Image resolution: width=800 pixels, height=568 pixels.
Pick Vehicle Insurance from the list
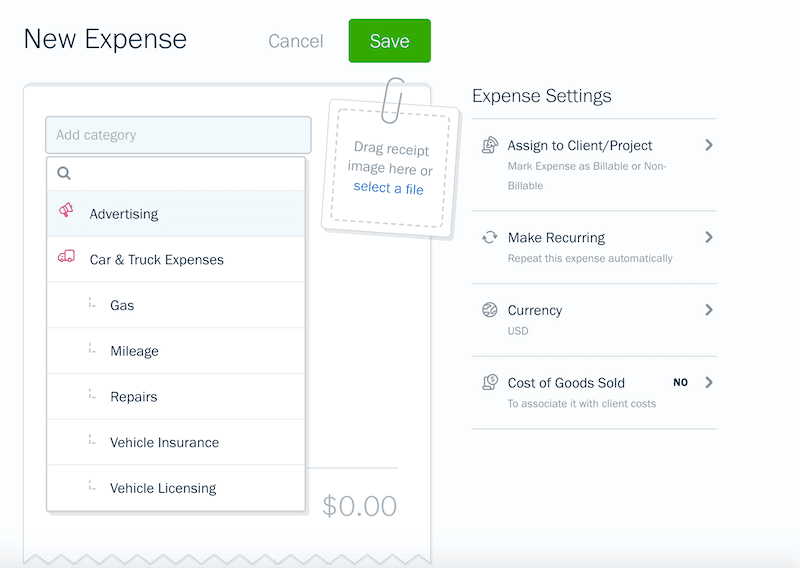click(x=164, y=442)
